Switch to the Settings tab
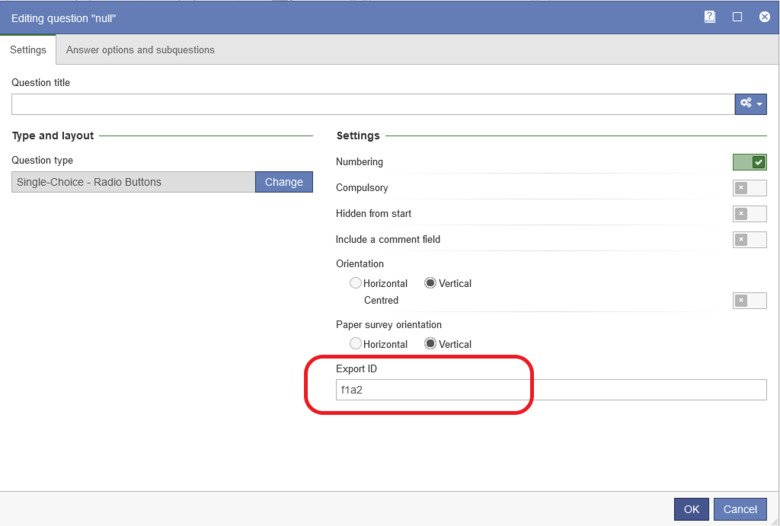This screenshot has height=526, width=780. coord(28,50)
